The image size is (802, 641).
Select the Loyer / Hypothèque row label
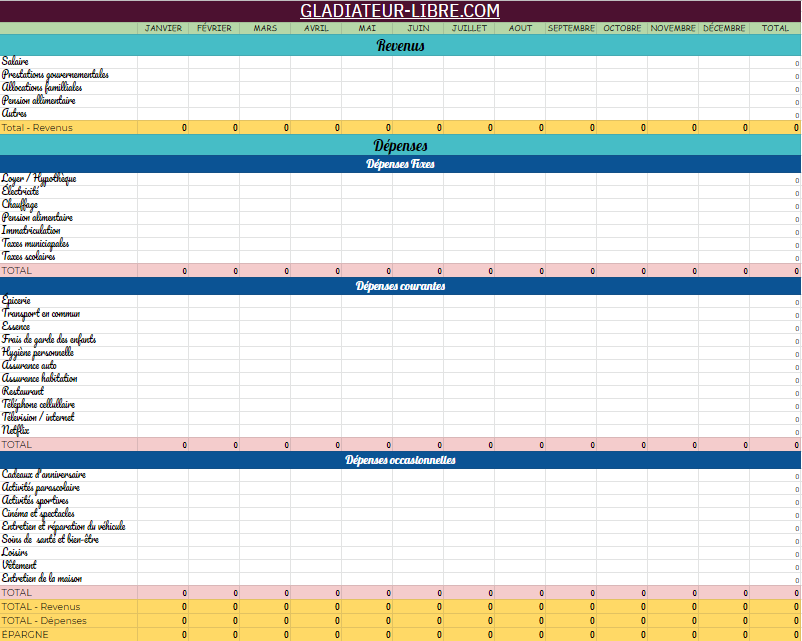coord(39,179)
